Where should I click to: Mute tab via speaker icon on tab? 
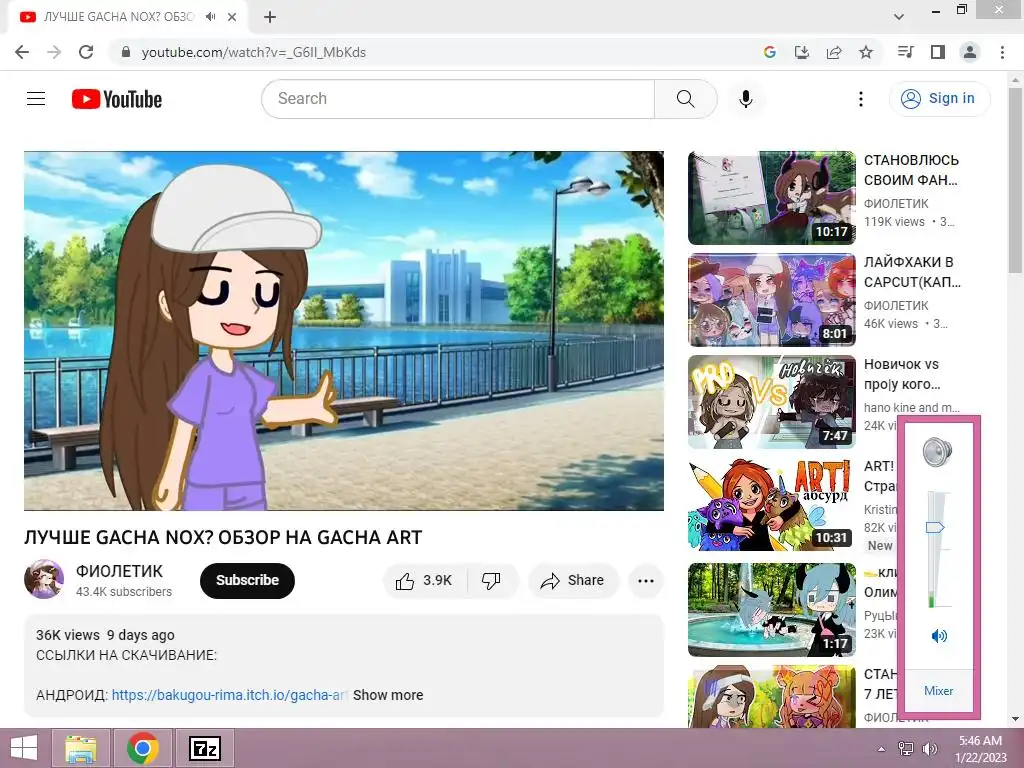[210, 17]
